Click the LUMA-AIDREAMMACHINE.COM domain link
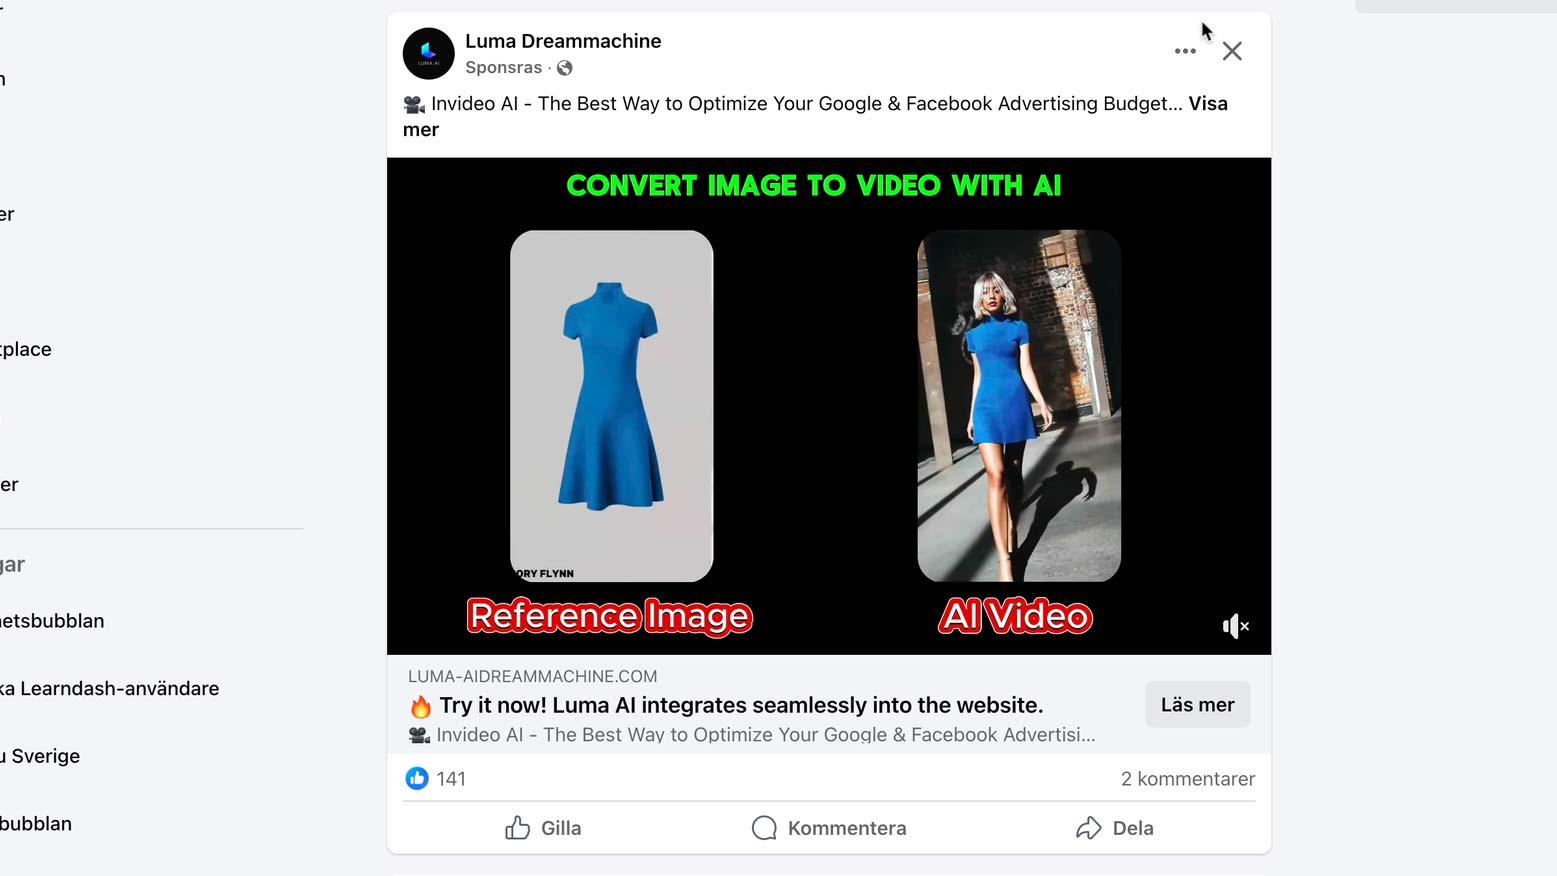Viewport: 1557px width, 876px height. click(532, 676)
